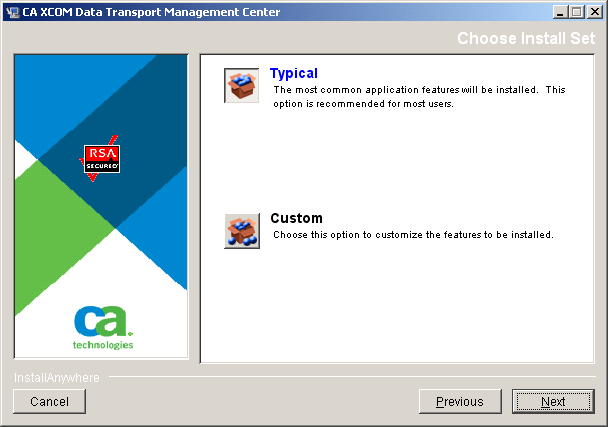This screenshot has width=608, height=427.
Task: Click the Typical heading label
Action: pyautogui.click(x=294, y=73)
